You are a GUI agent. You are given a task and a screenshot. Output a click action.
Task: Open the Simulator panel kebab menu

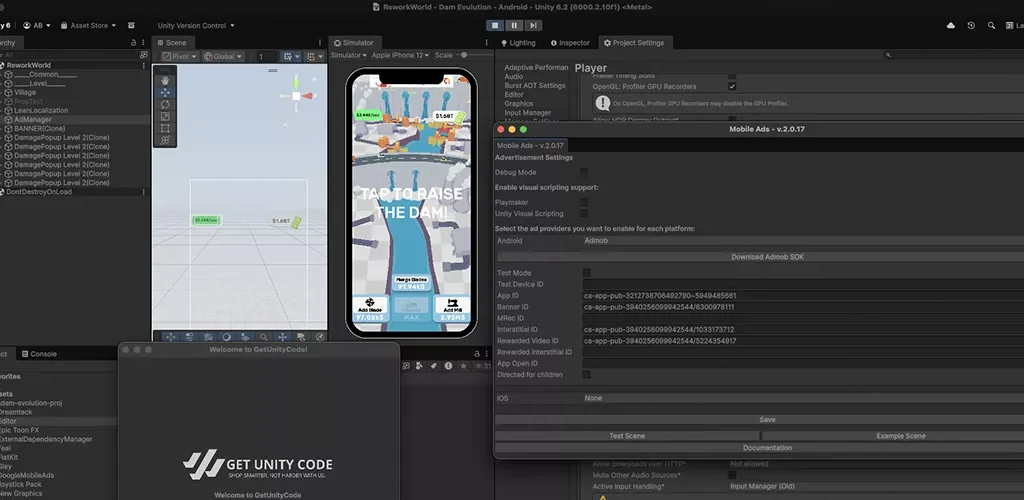point(487,42)
